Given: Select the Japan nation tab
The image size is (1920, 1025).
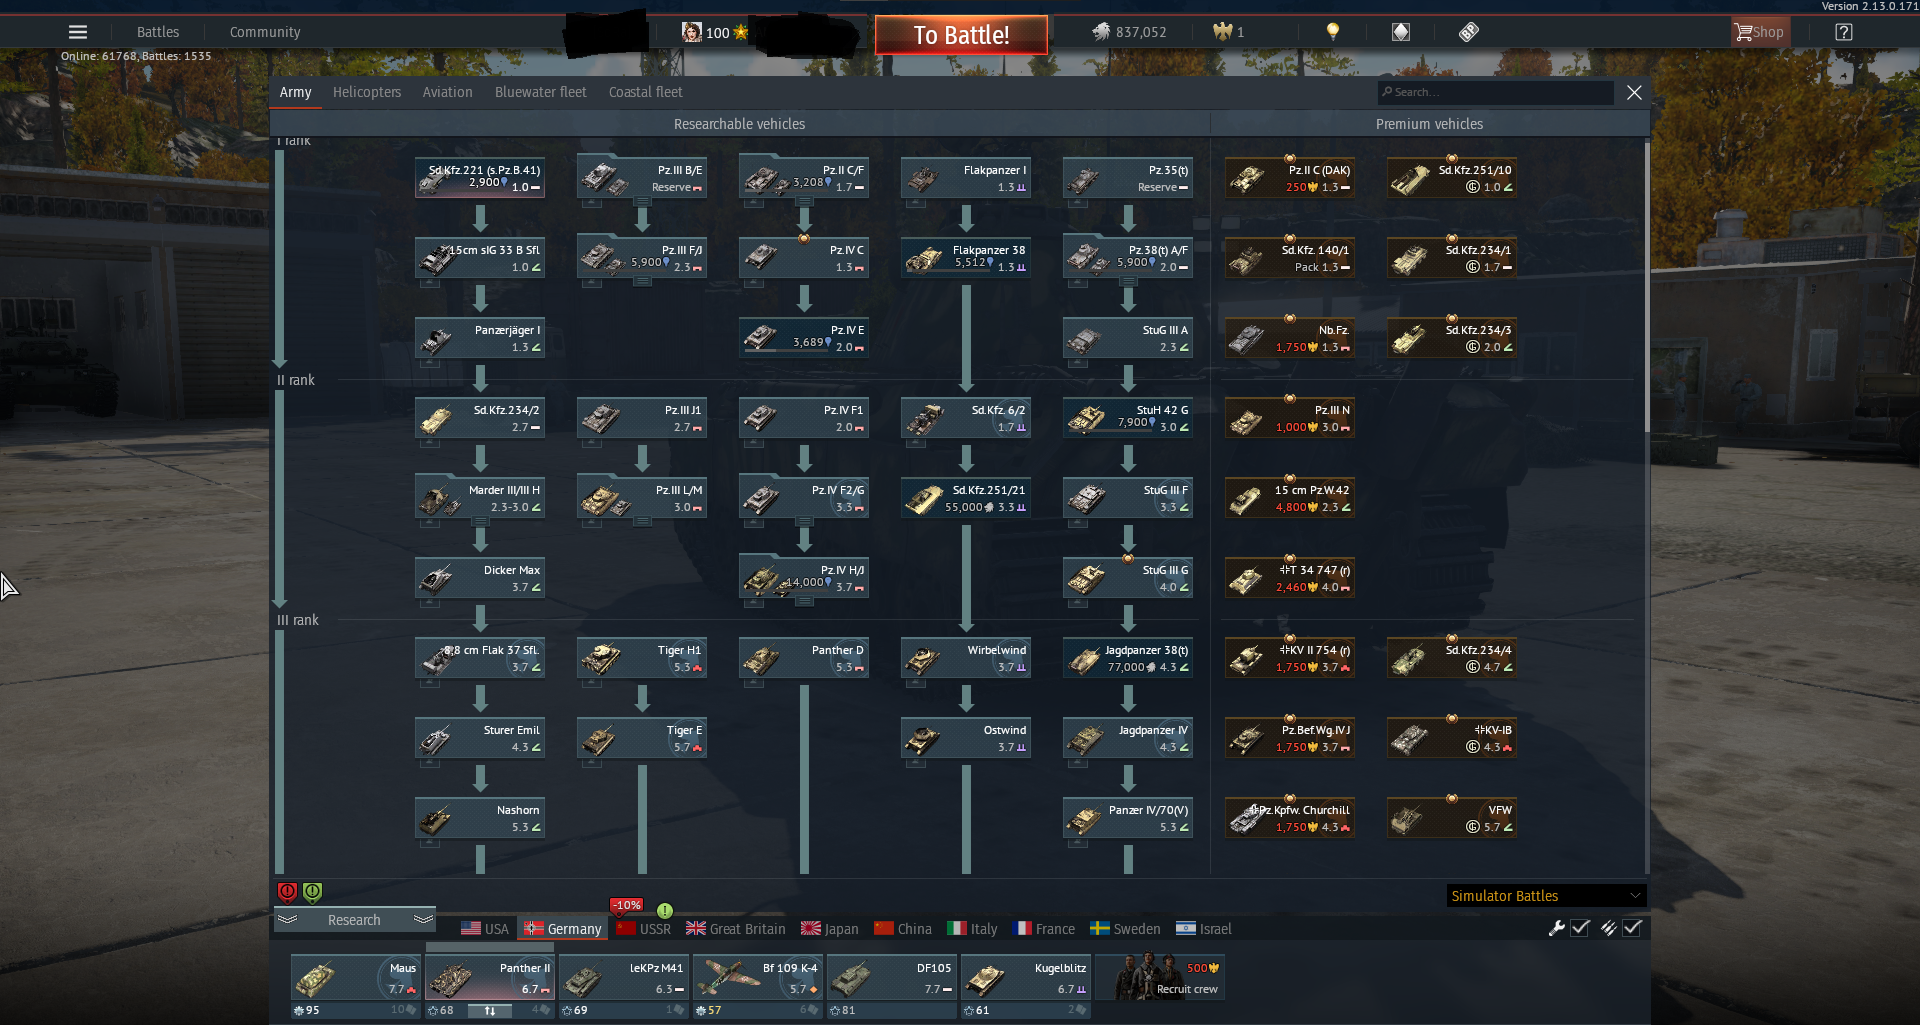Looking at the screenshot, I should [829, 929].
